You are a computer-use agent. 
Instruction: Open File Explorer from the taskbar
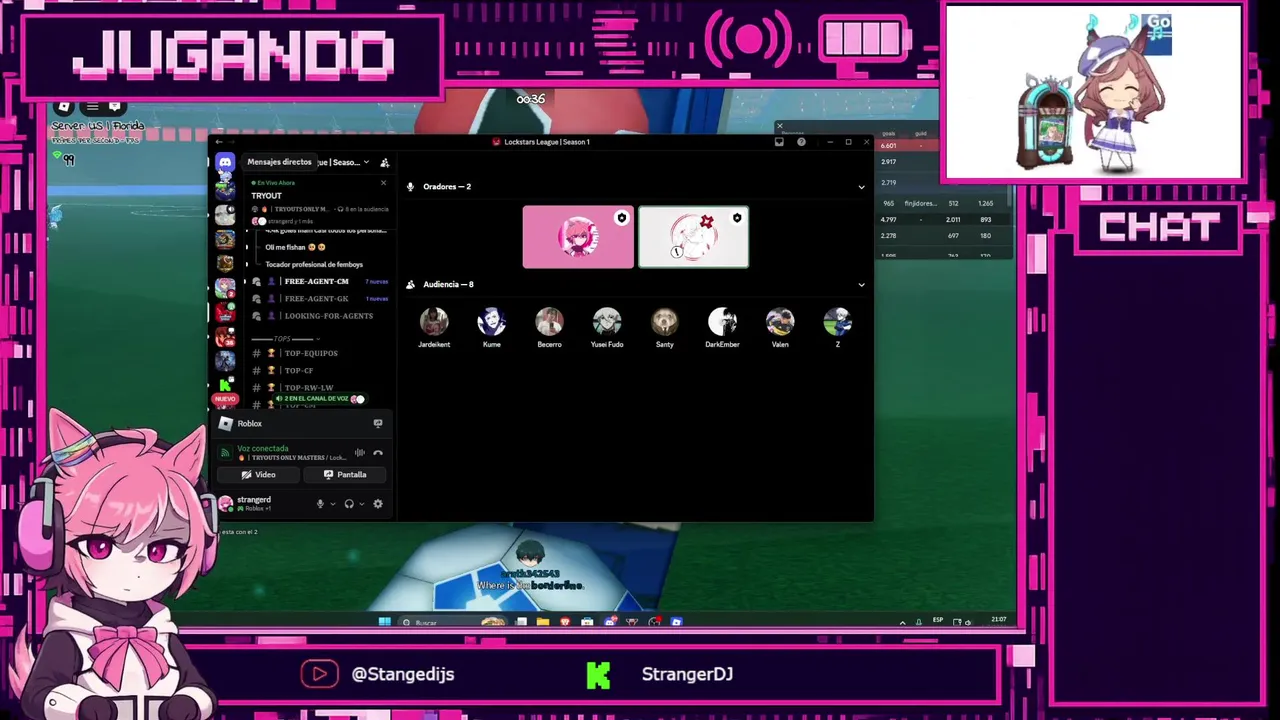click(x=543, y=622)
